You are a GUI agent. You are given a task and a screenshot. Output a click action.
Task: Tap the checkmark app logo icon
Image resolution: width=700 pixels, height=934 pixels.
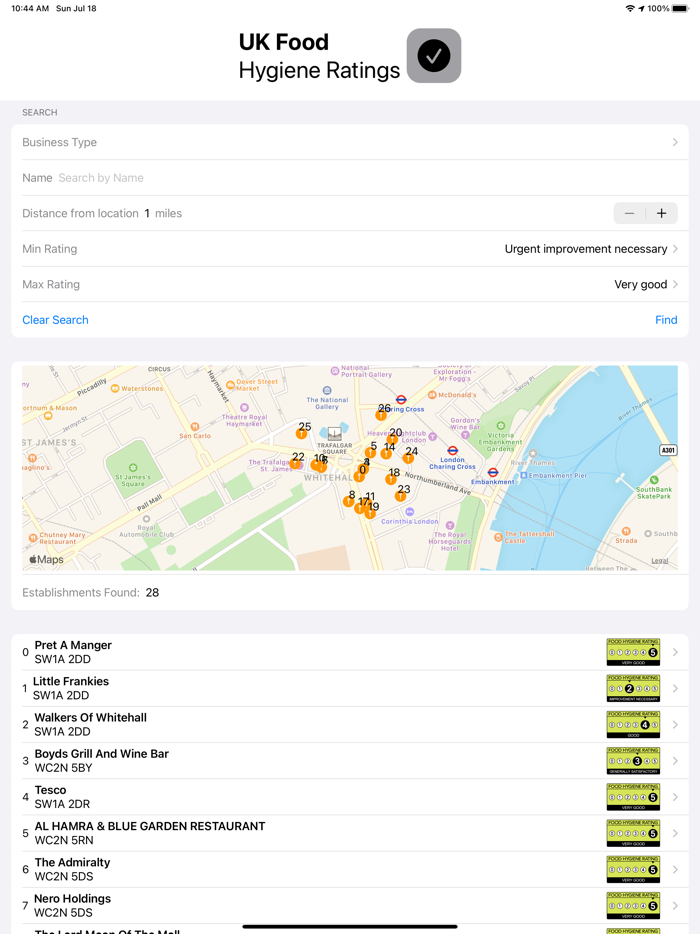tap(434, 55)
